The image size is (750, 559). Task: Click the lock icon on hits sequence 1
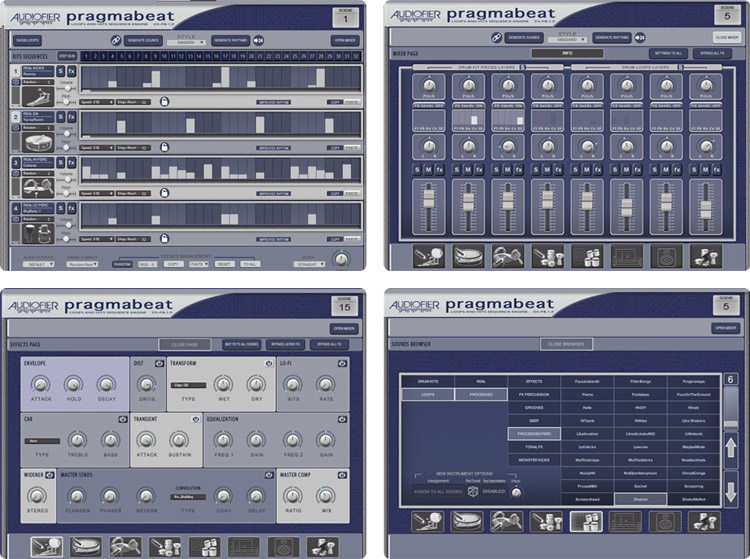coord(164,102)
